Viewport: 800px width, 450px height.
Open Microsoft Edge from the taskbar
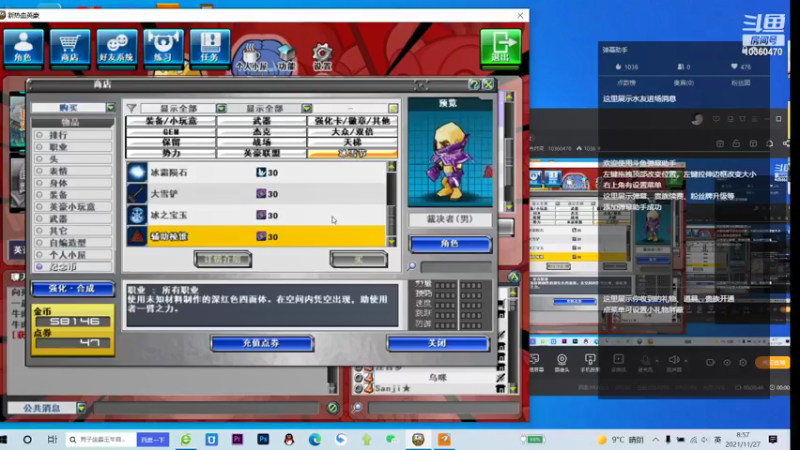[x=315, y=439]
